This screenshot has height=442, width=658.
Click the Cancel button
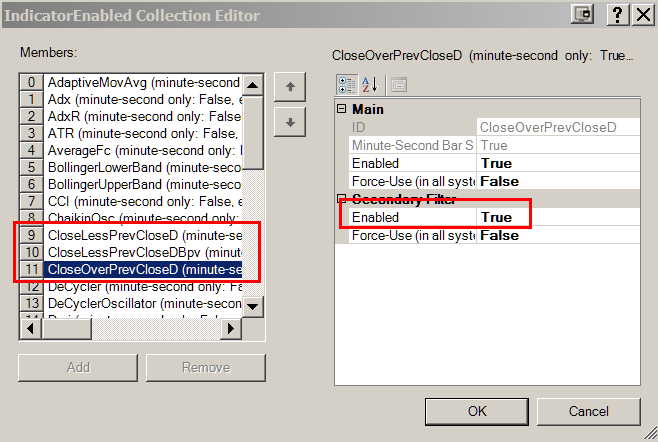[589, 411]
